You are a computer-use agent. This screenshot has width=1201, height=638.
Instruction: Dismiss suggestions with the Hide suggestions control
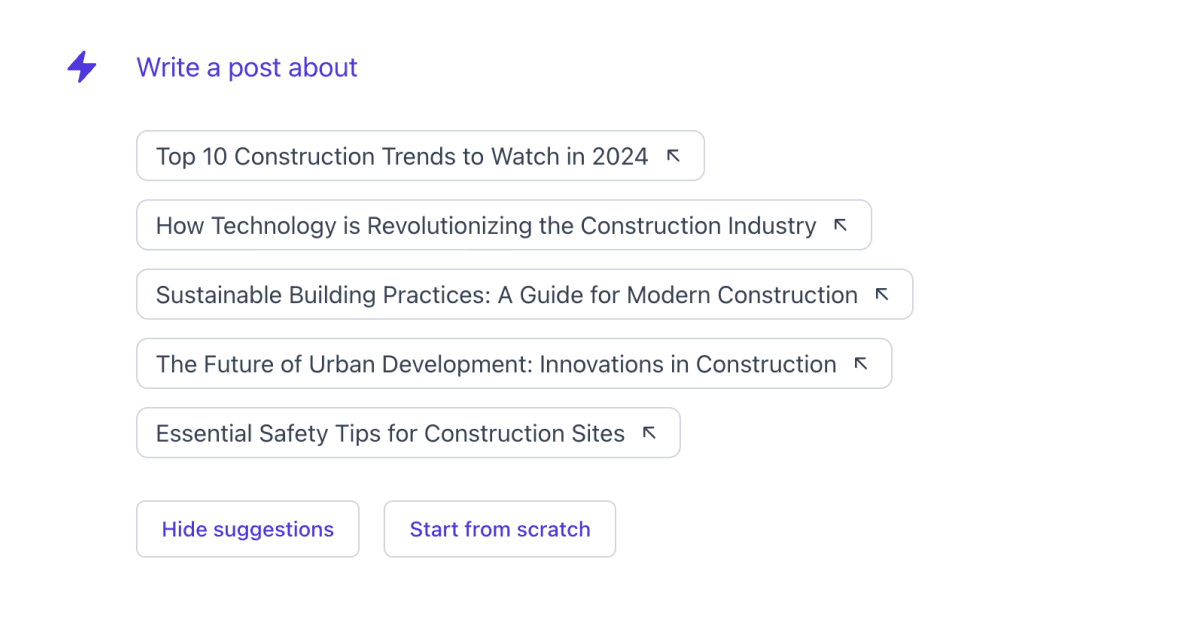point(247,528)
